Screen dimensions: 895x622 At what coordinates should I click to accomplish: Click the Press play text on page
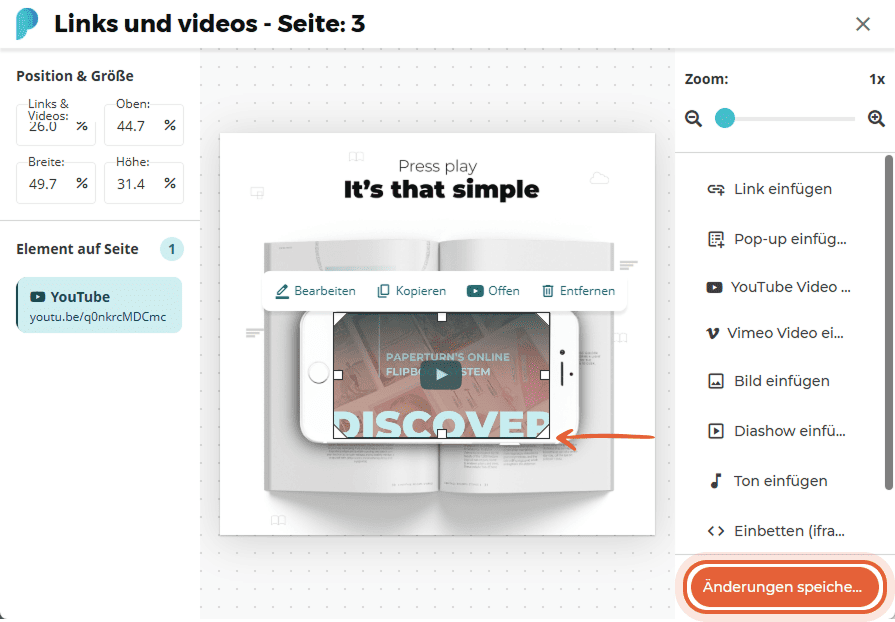(x=437, y=166)
